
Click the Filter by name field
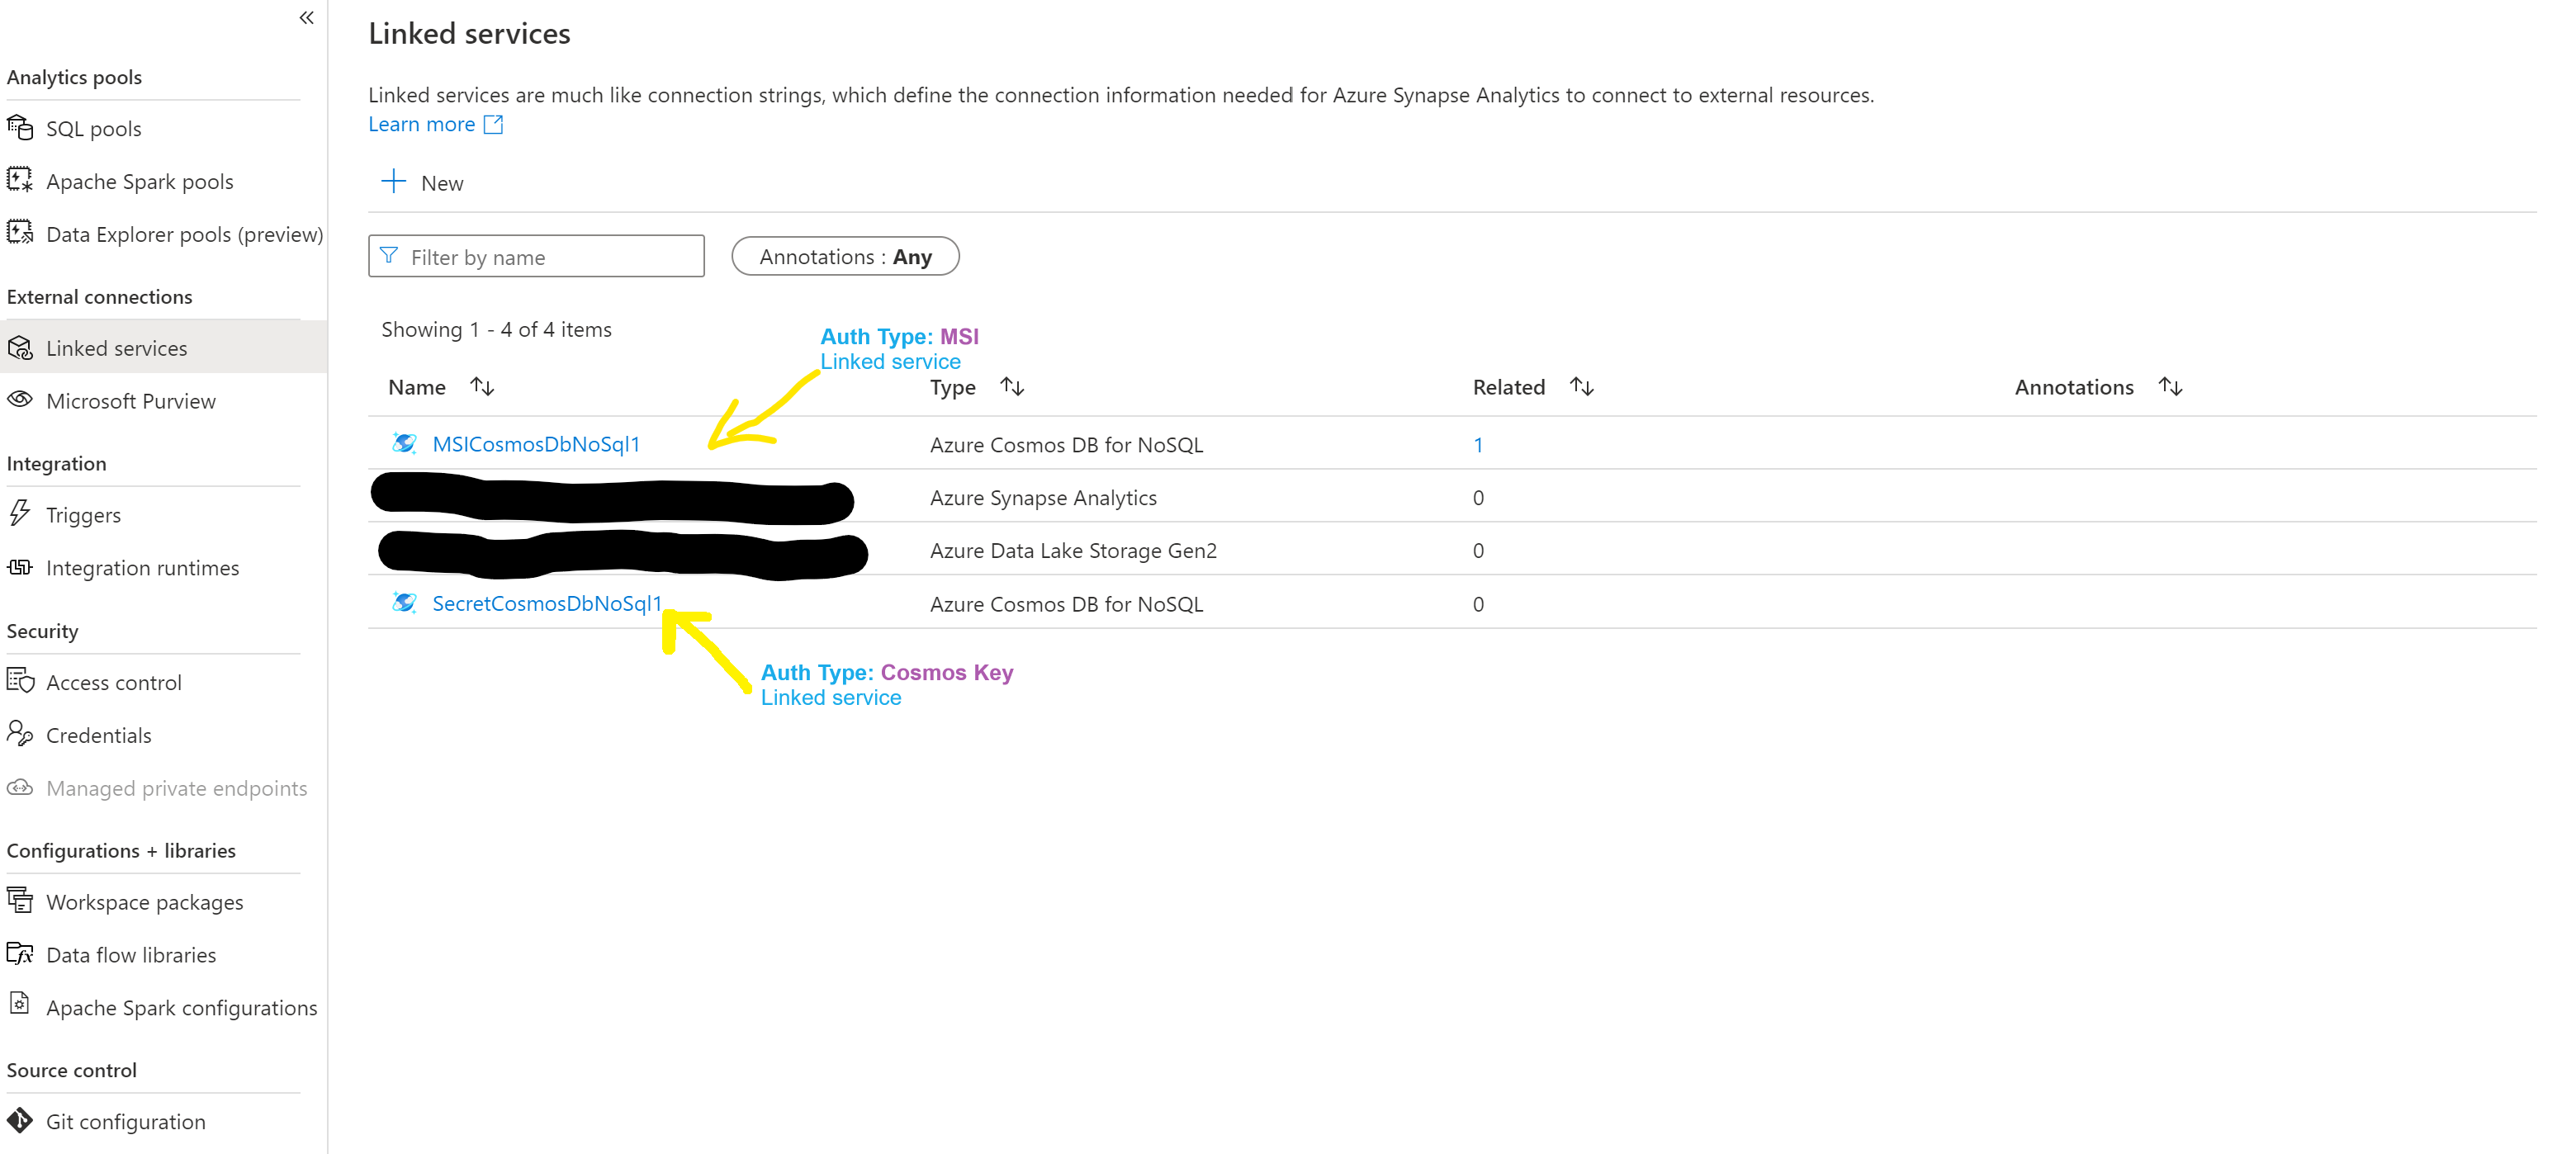(550, 257)
